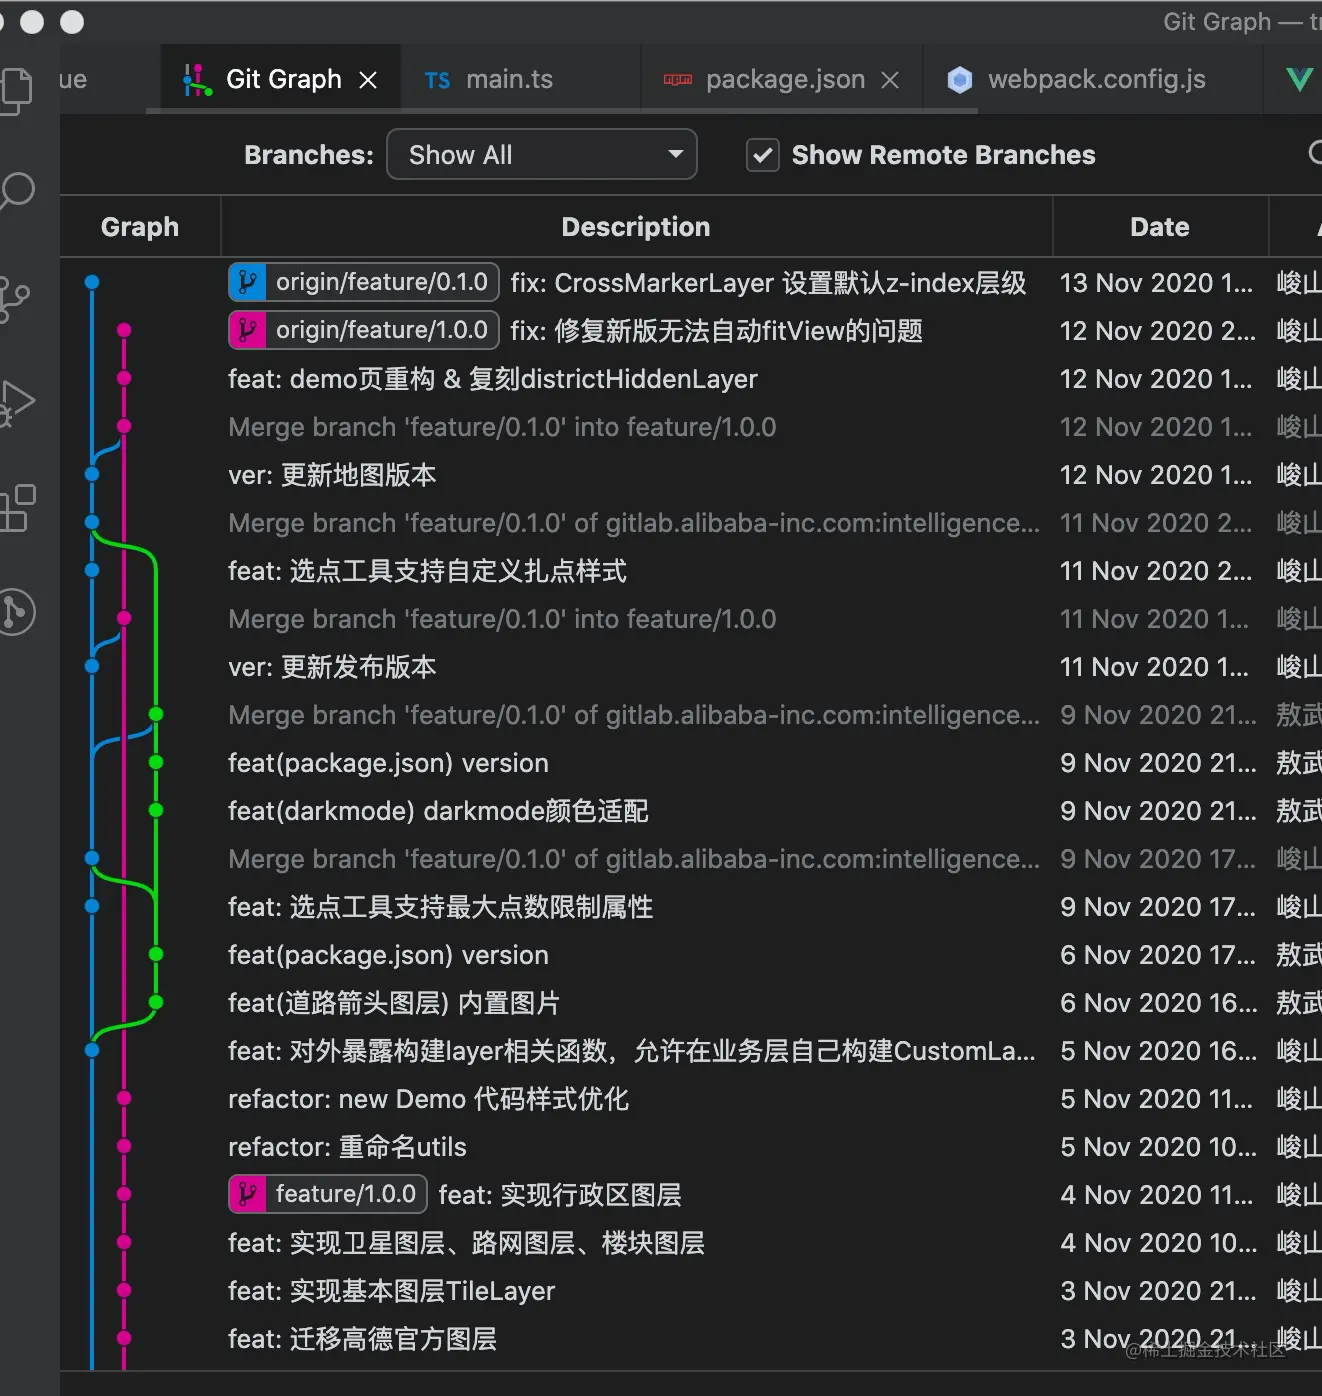Select commit 'feat: 实现行政区图层'
Image resolution: width=1322 pixels, height=1396 pixels.
pos(560,1195)
